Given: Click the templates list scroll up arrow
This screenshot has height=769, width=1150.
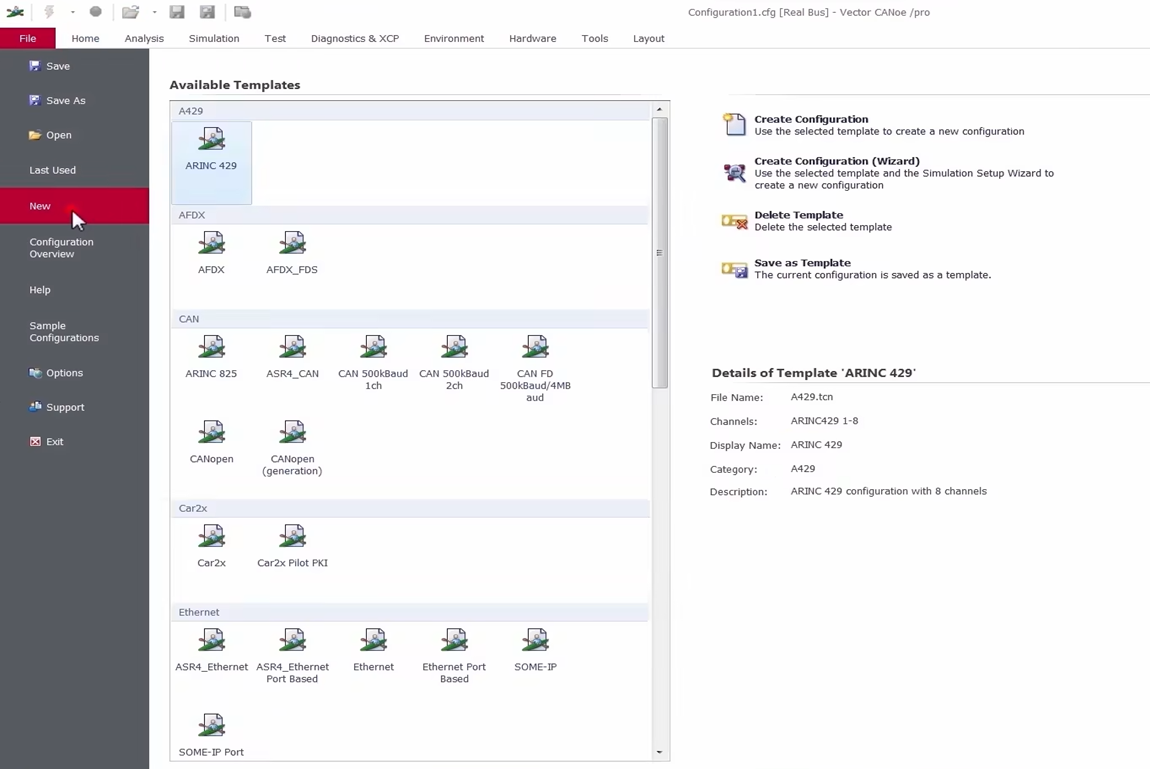Looking at the screenshot, I should [659, 109].
